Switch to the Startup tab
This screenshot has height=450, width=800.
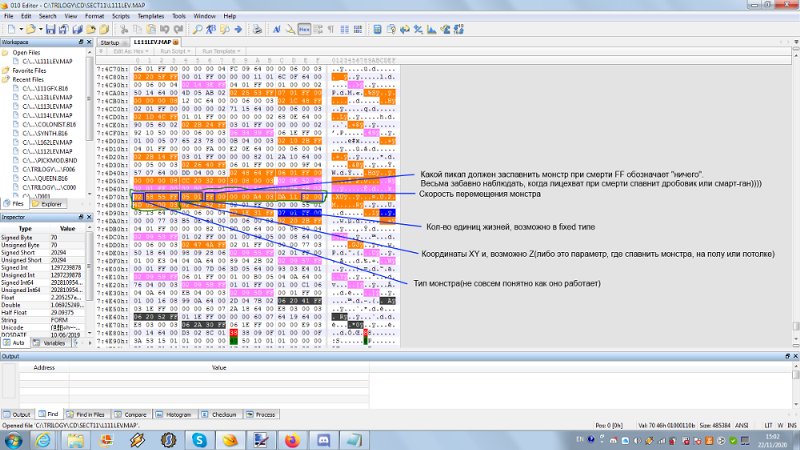pyautogui.click(x=112, y=42)
